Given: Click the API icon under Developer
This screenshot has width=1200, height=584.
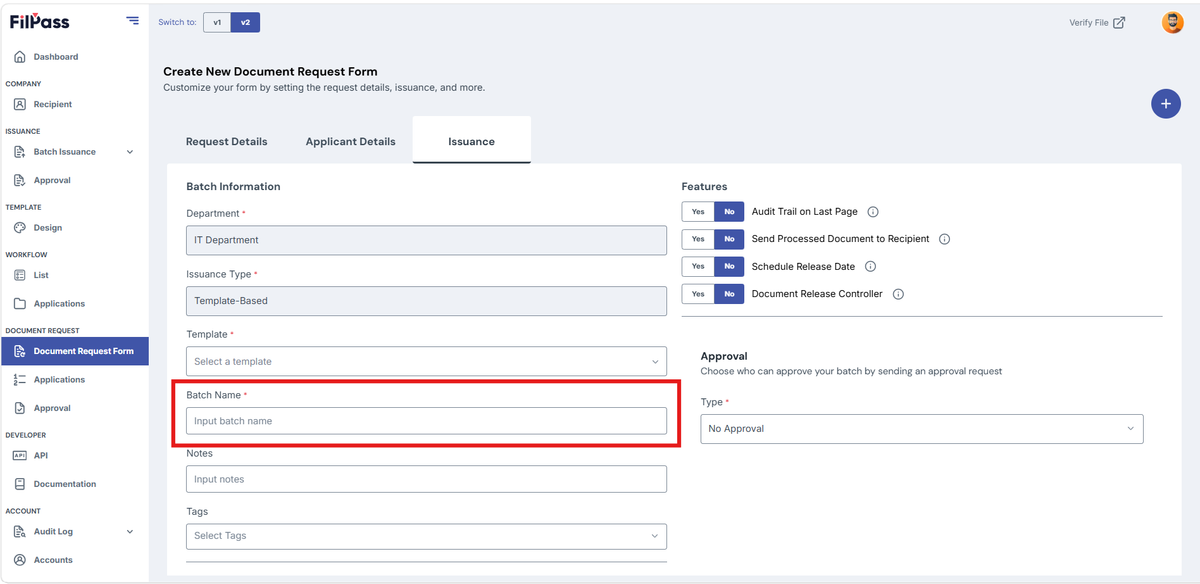Looking at the screenshot, I should coord(19,455).
